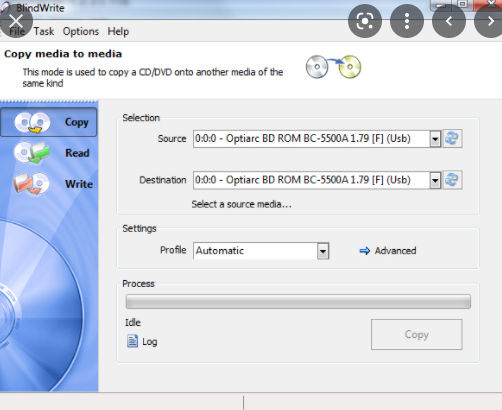Open the Help menu
502x410 pixels.
[x=118, y=31]
